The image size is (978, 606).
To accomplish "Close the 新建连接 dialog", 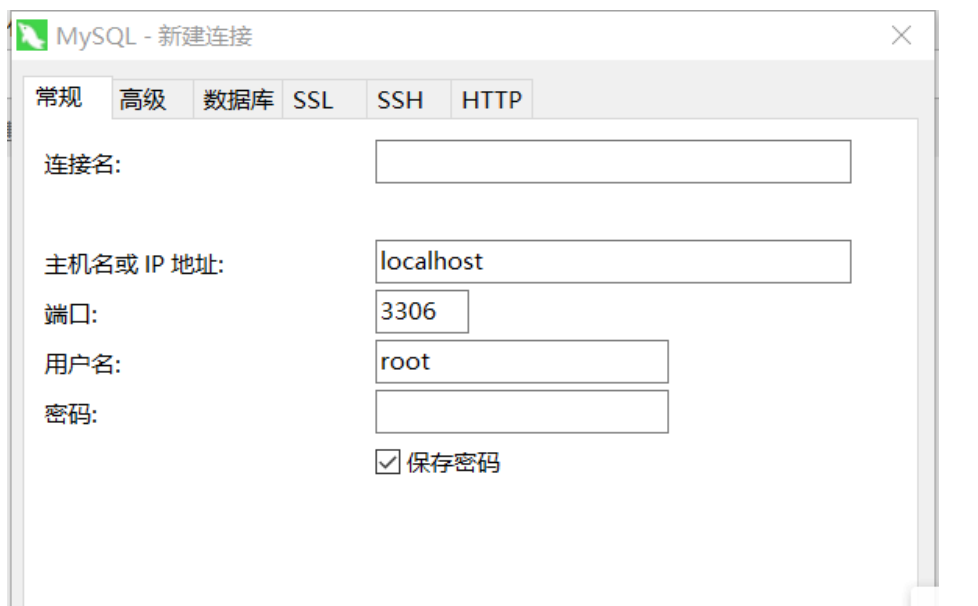I will (x=901, y=34).
